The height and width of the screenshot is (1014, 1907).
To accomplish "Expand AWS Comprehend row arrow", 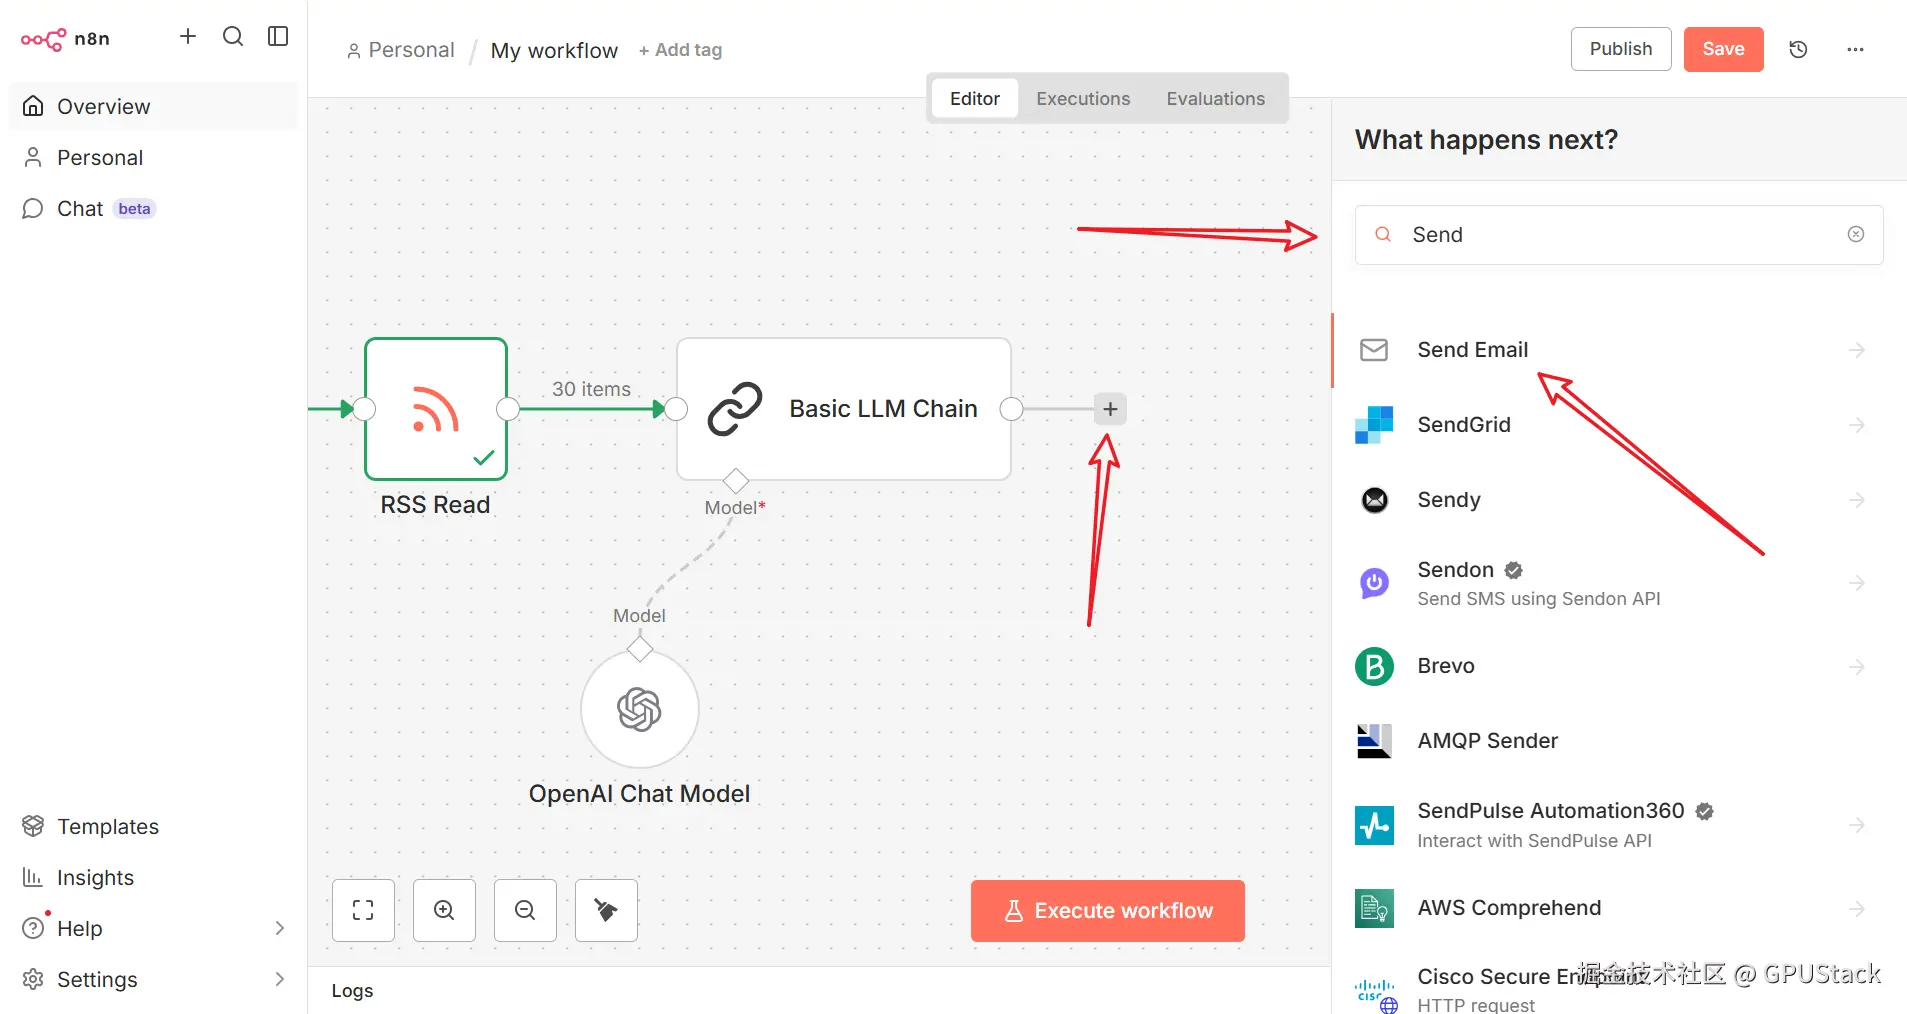I will (x=1857, y=908).
